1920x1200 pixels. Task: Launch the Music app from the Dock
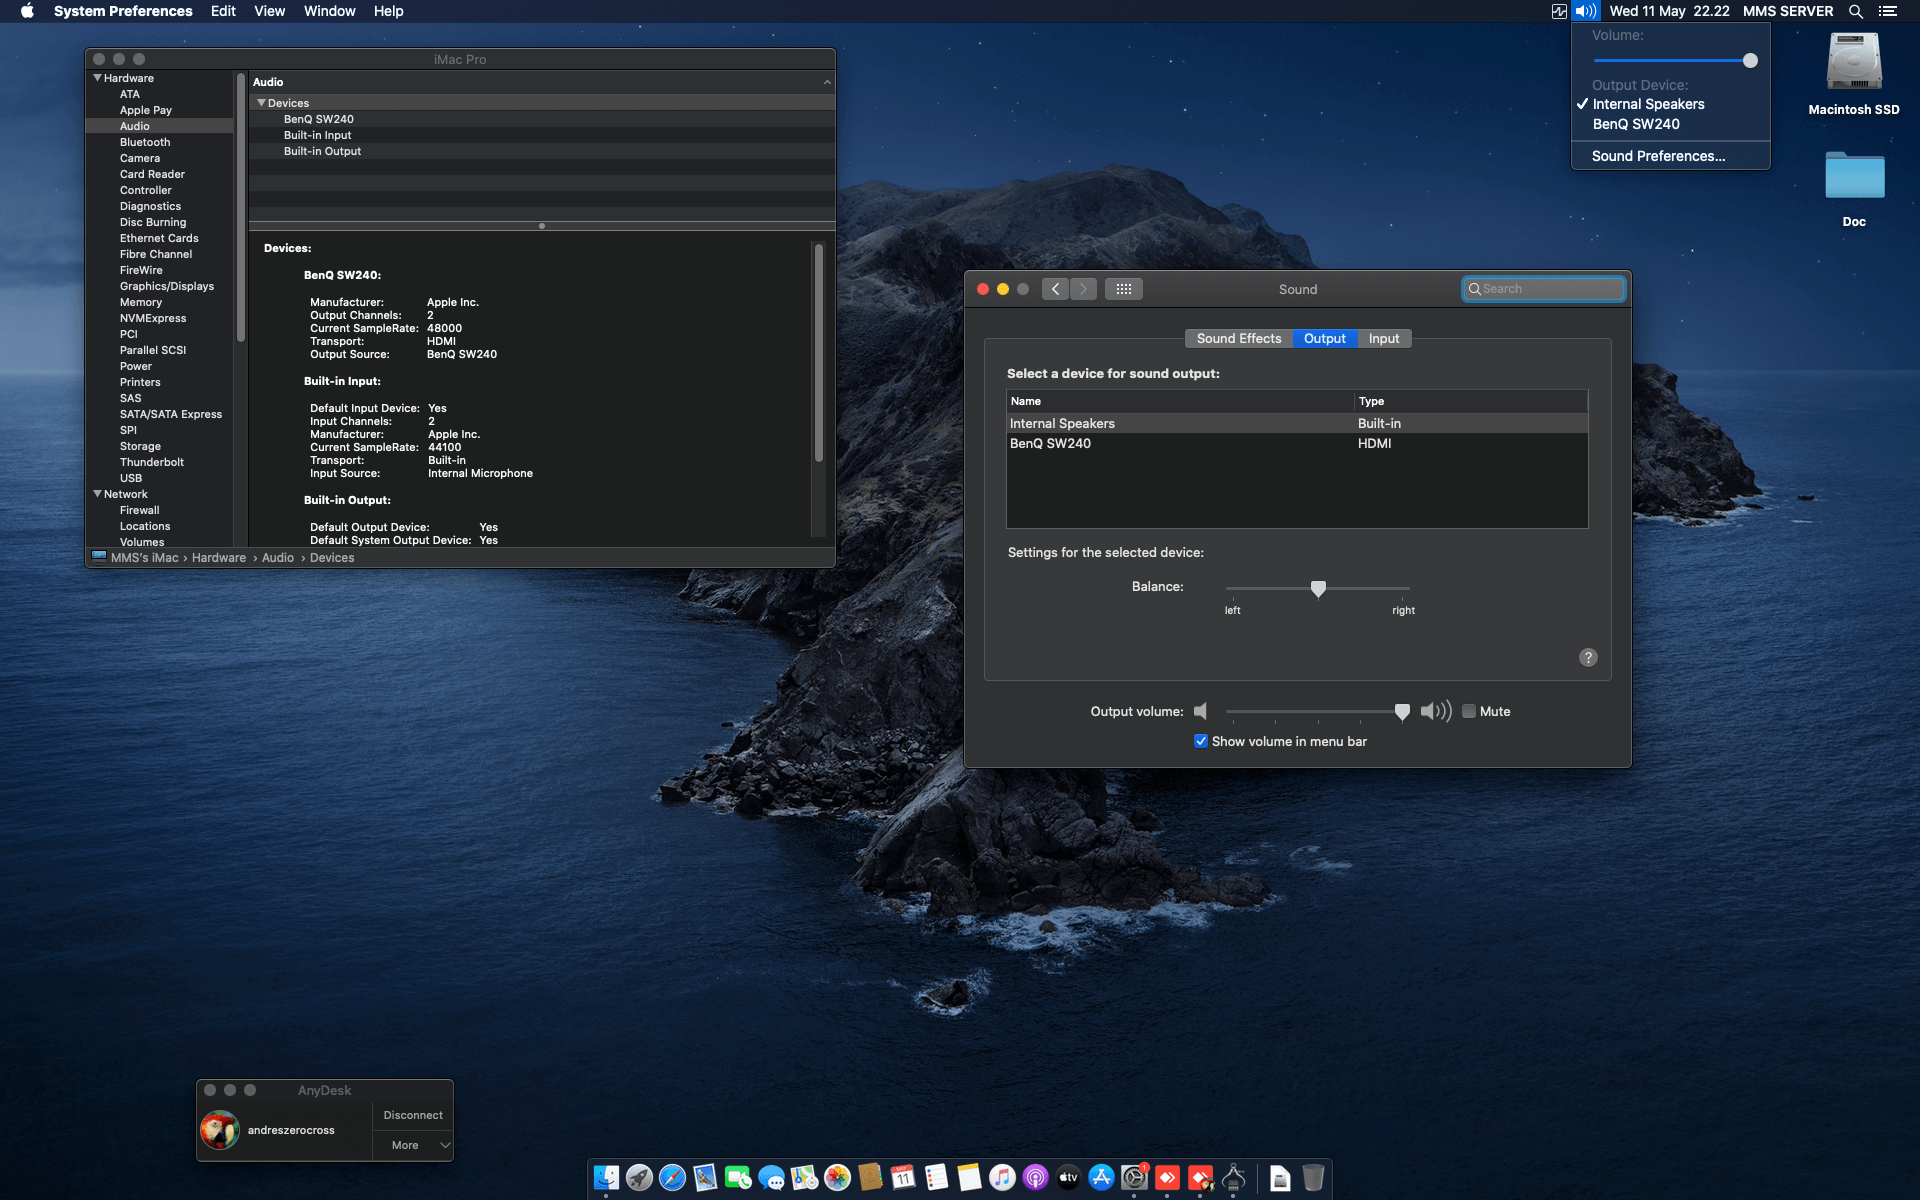[1001, 1178]
